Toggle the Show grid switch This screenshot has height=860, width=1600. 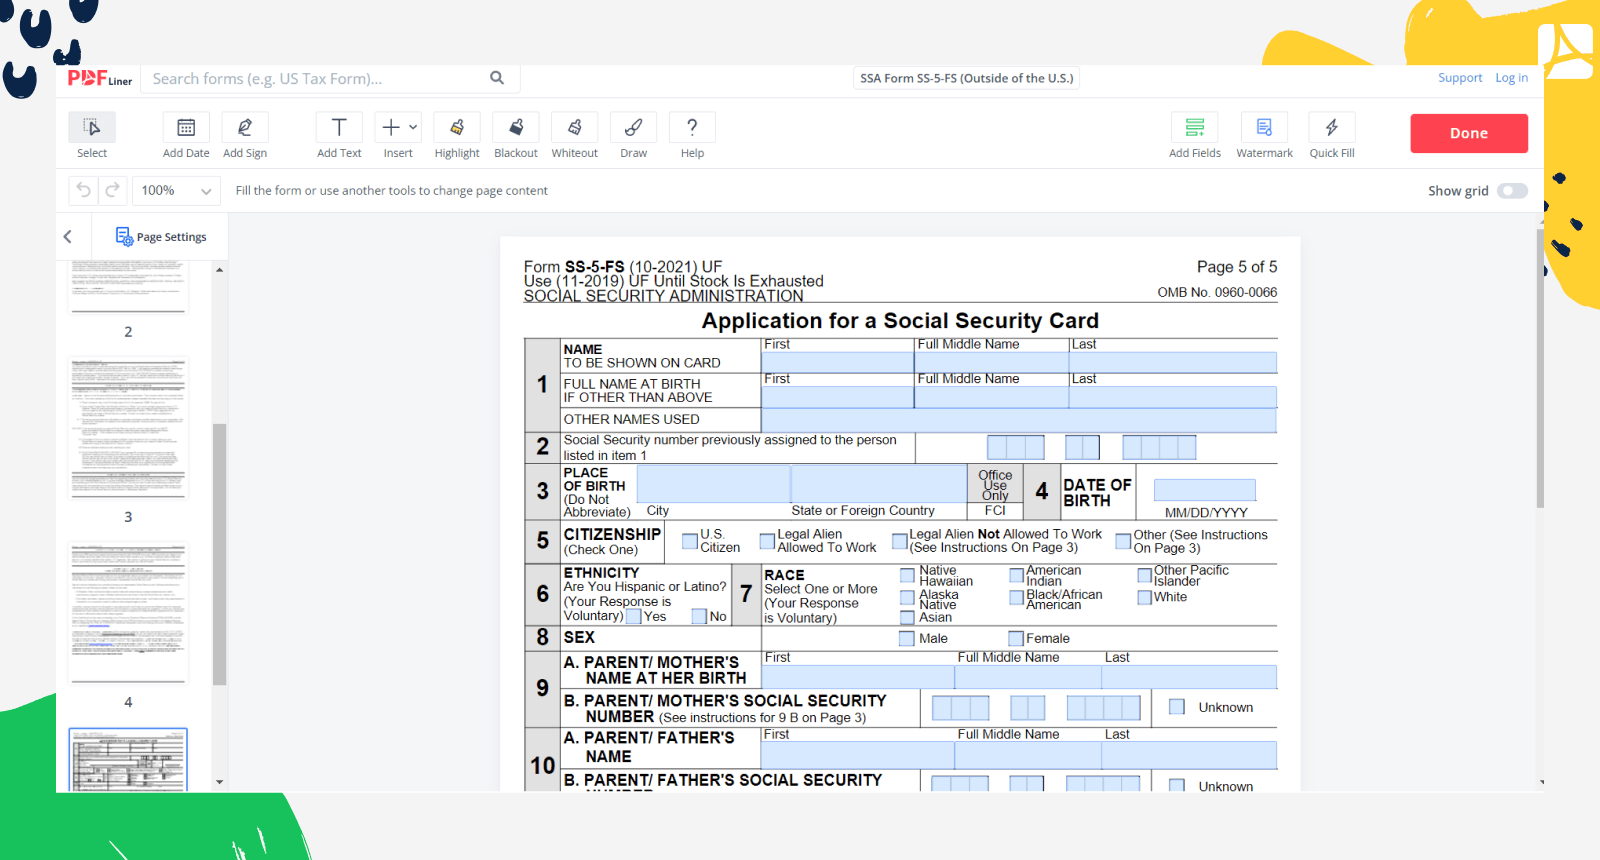click(1512, 191)
